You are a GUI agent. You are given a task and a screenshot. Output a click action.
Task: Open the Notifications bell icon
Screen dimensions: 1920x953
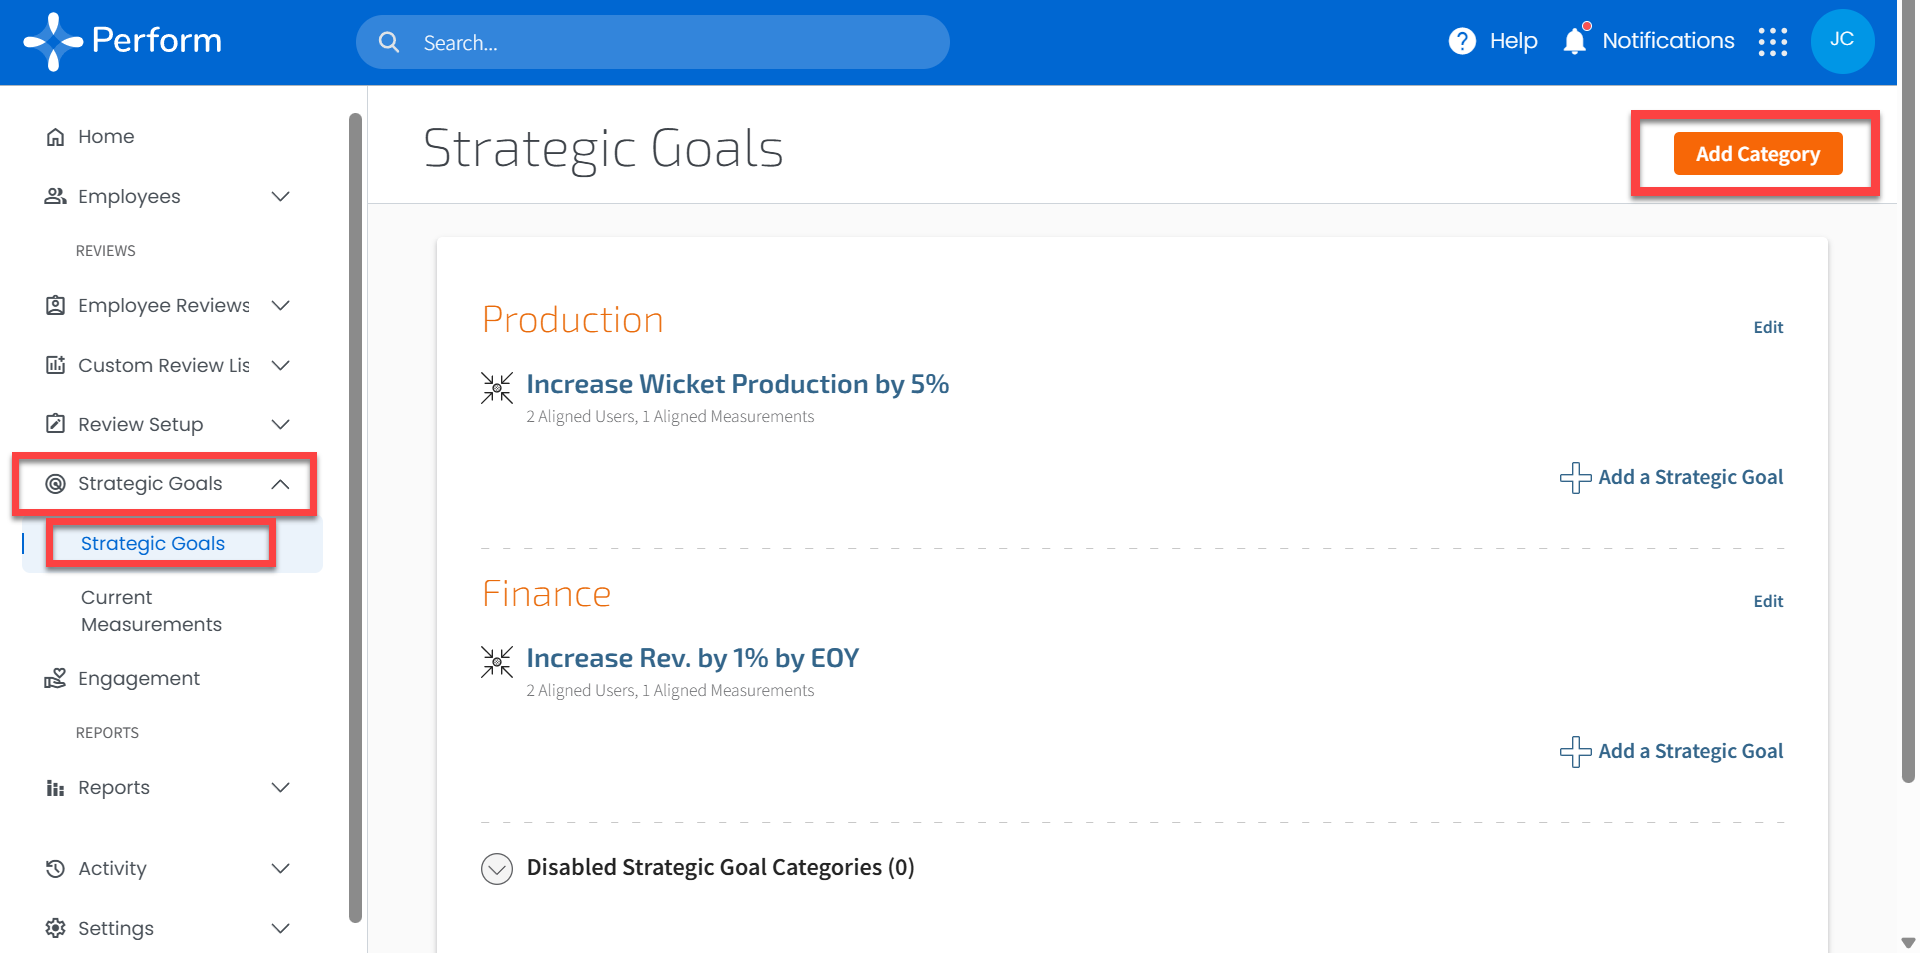(1575, 41)
